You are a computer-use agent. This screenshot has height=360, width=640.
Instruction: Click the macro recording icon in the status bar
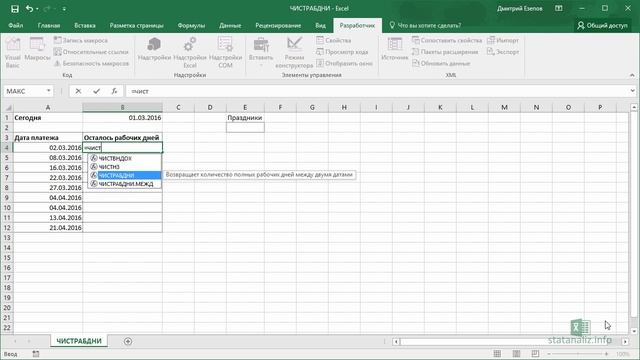(36, 354)
